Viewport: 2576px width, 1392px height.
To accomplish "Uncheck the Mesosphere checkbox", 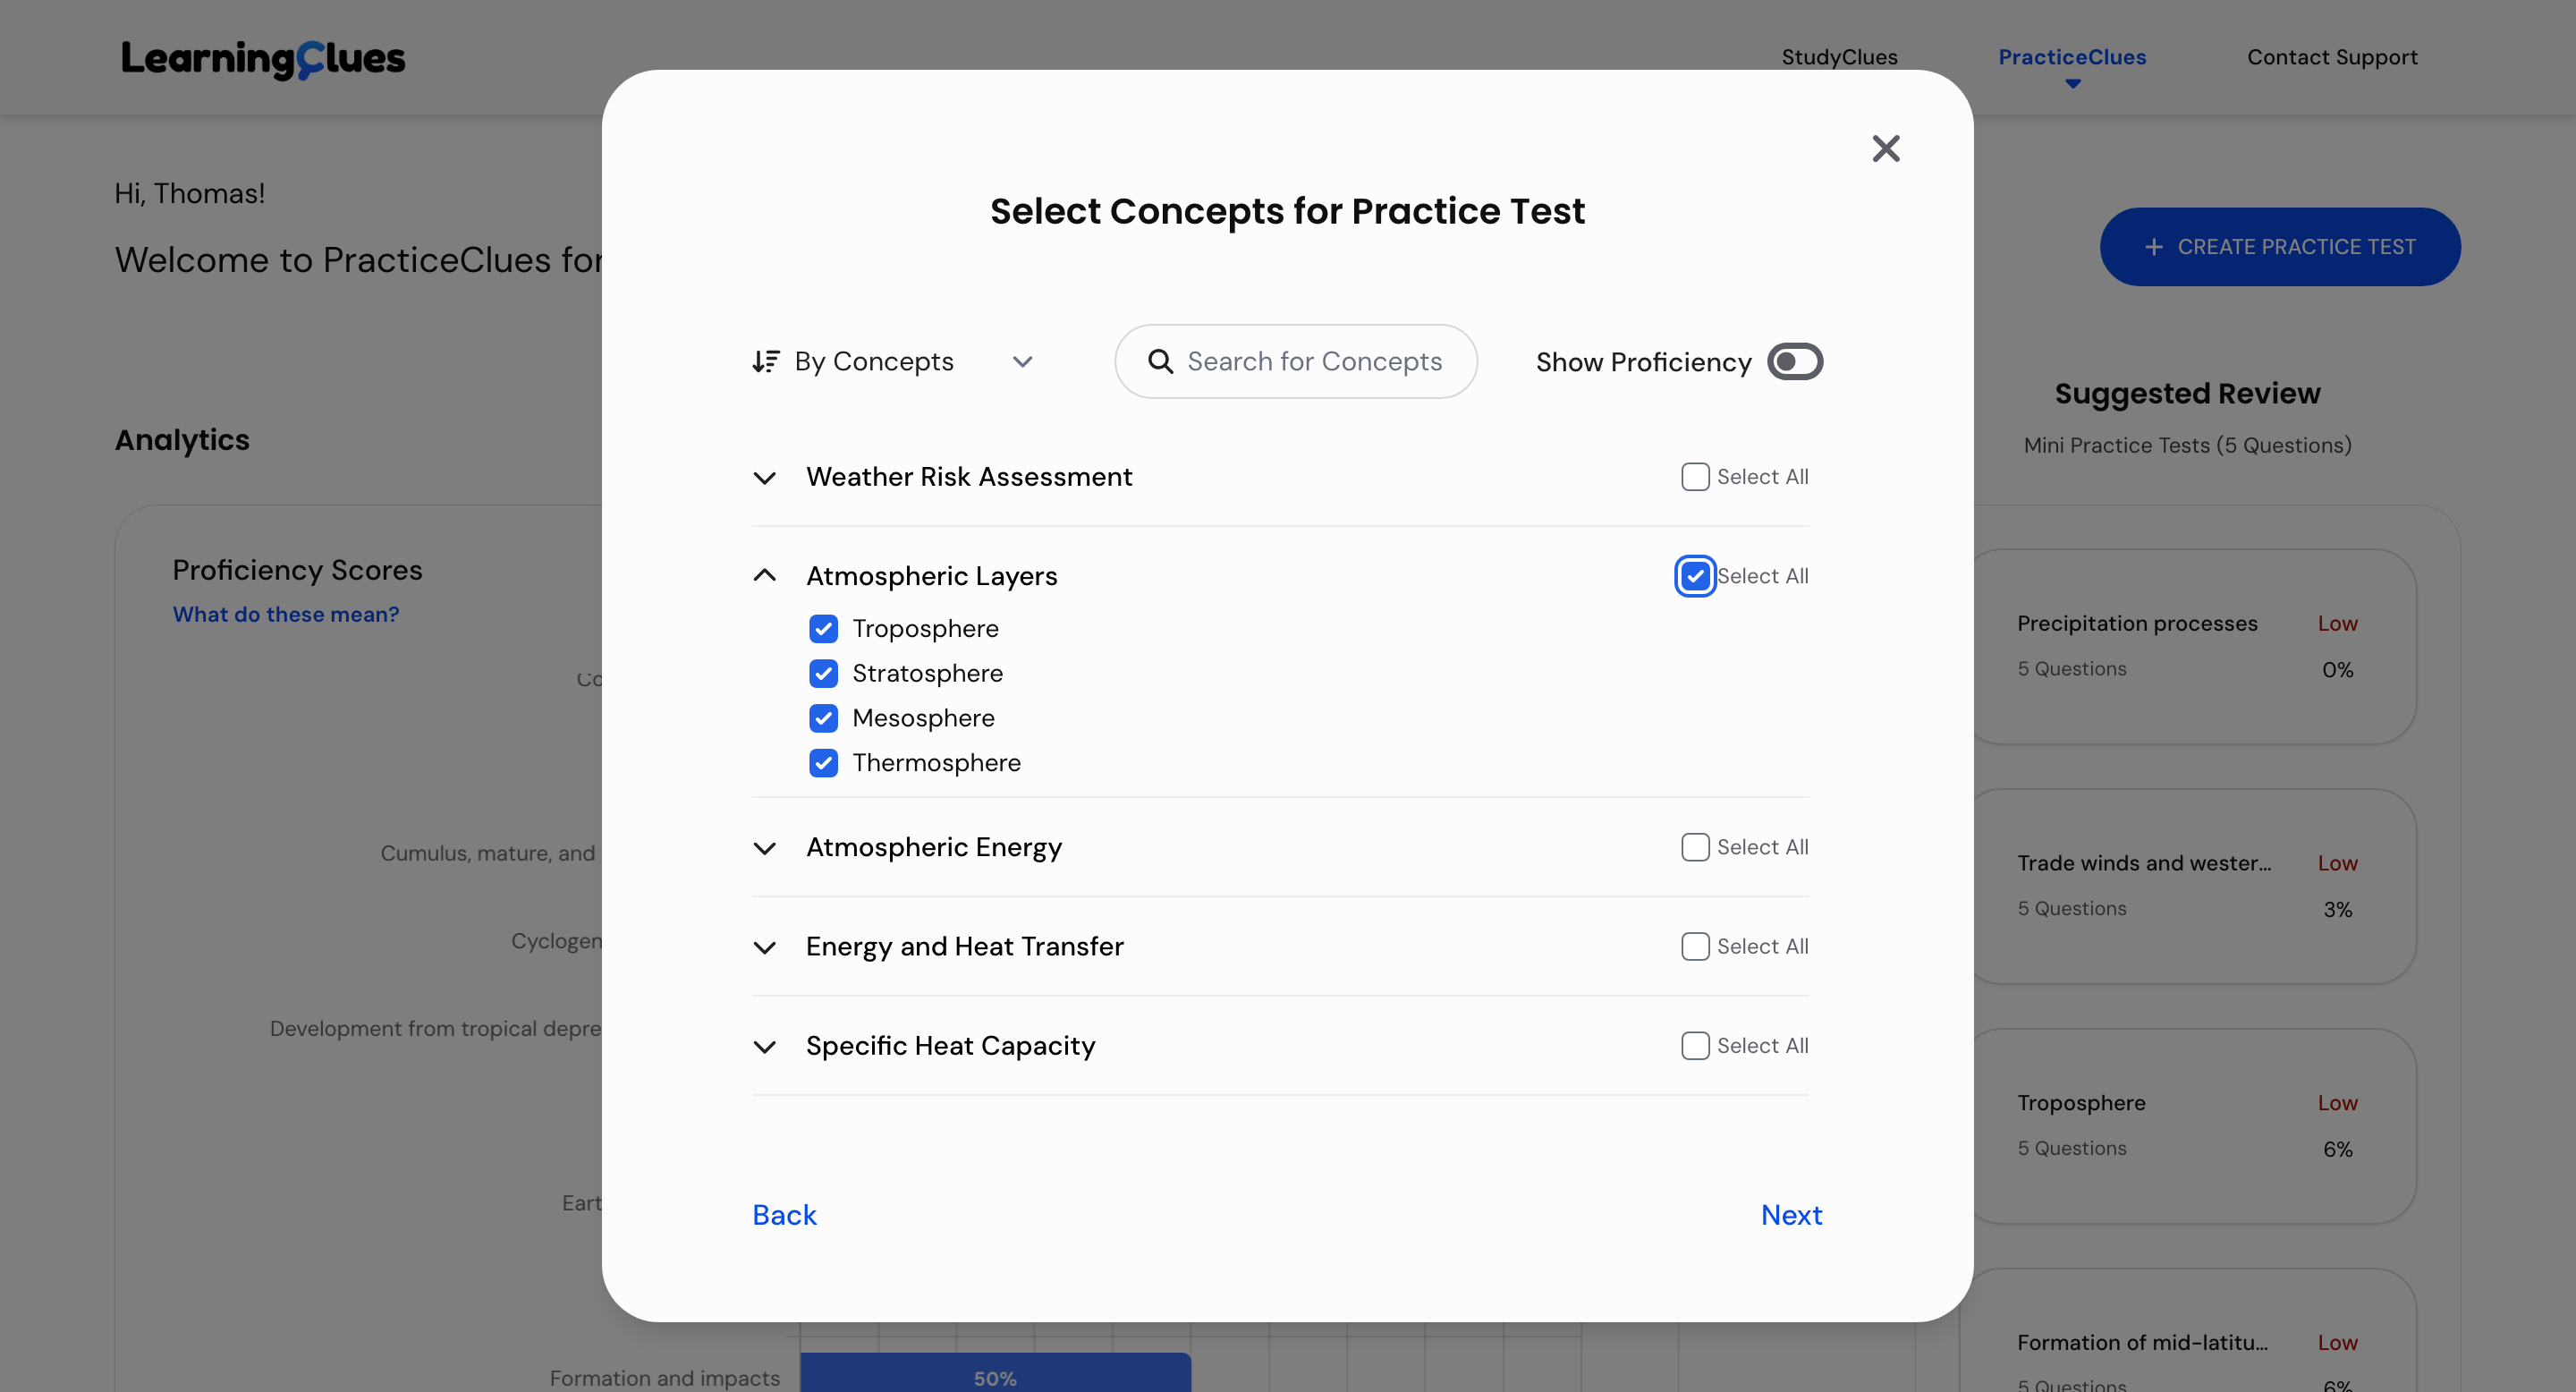I will pos(823,718).
